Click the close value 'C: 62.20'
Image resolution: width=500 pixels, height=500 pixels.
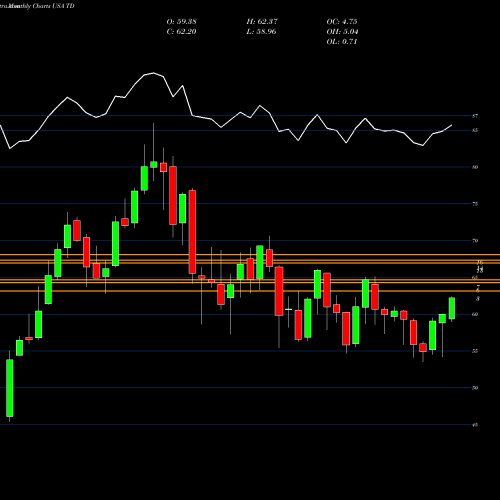tap(181, 32)
